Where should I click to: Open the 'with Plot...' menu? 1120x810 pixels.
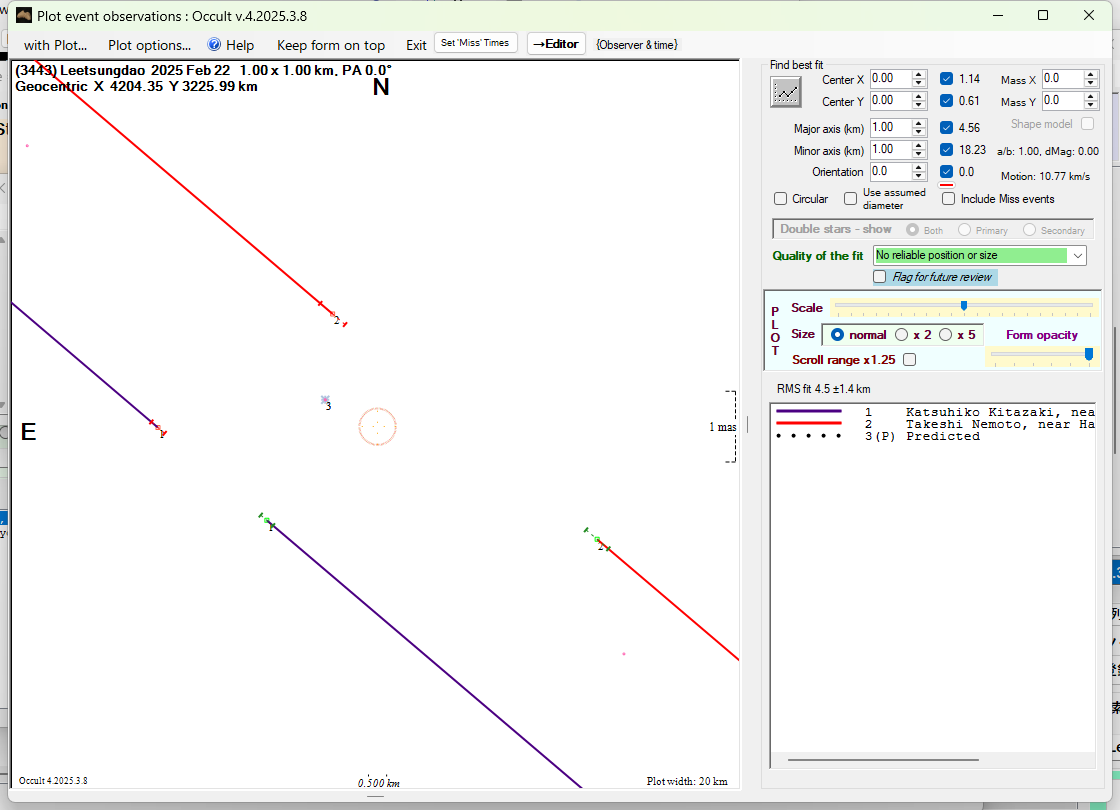pos(55,45)
